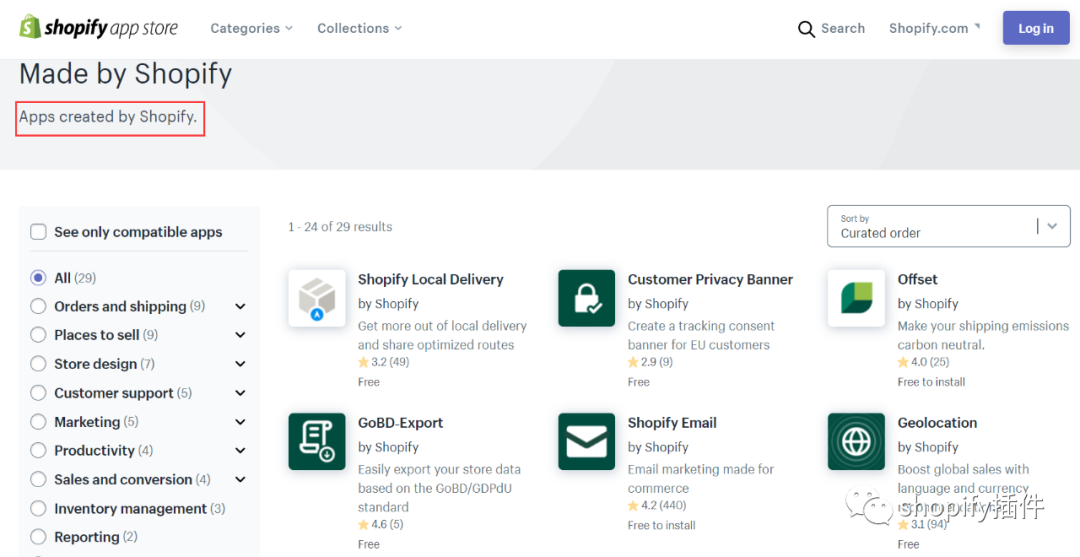Open the Geolocation globe icon
1080x557 pixels.
click(856, 441)
